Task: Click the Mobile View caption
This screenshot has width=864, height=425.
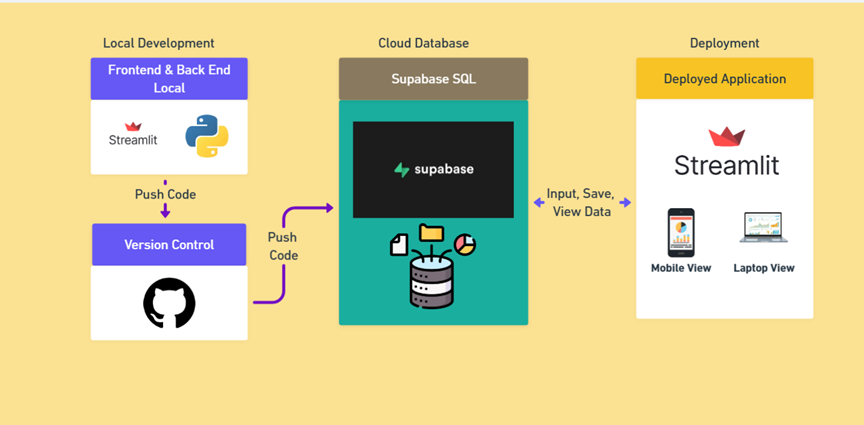Action: [681, 268]
